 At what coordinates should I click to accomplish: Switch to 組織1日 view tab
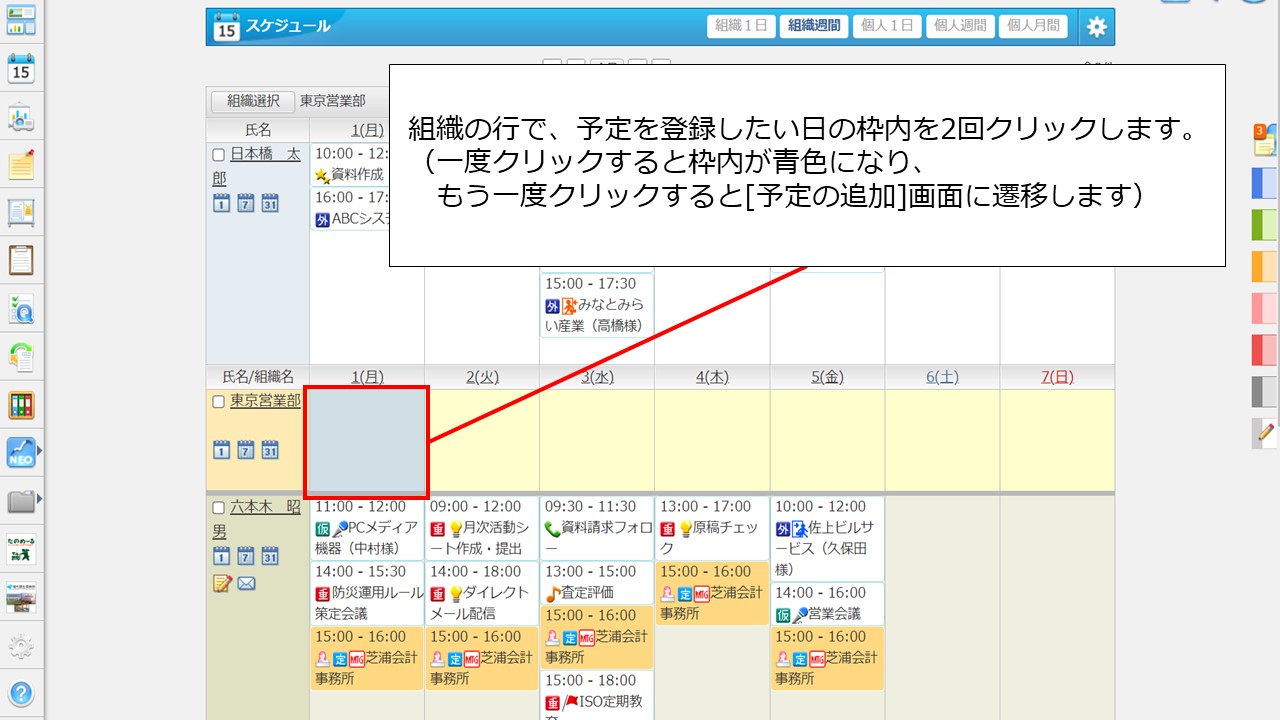point(741,26)
